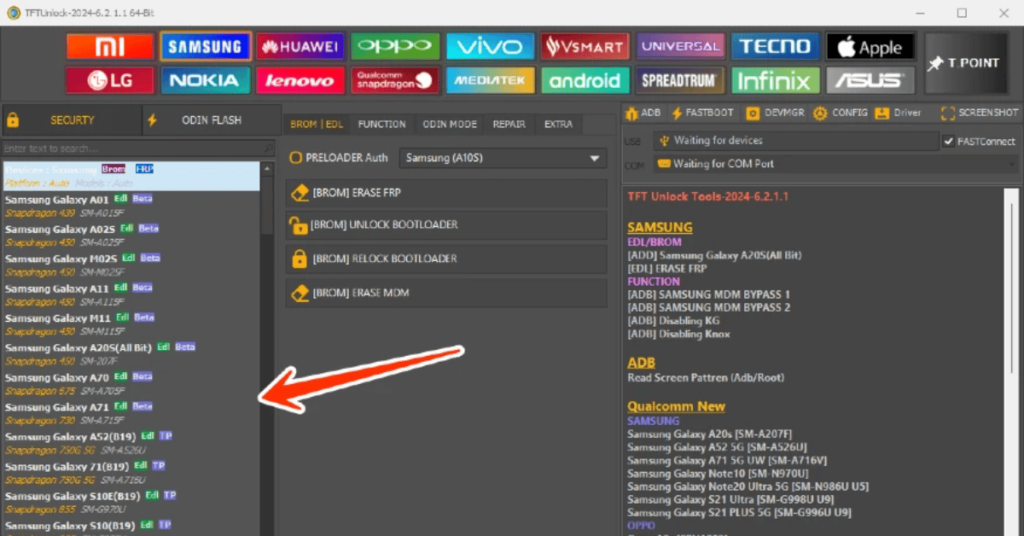The width and height of the screenshot is (1024, 536).
Task: Run [BROM] RELOCK BOOTLOADER
Action: pyautogui.click(x=447, y=259)
